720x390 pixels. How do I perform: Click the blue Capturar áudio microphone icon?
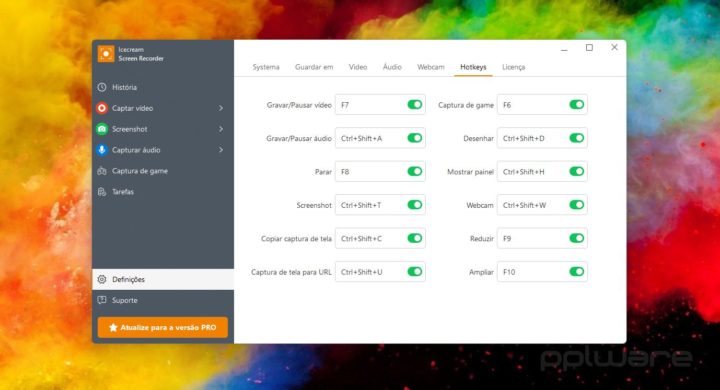[x=102, y=150]
